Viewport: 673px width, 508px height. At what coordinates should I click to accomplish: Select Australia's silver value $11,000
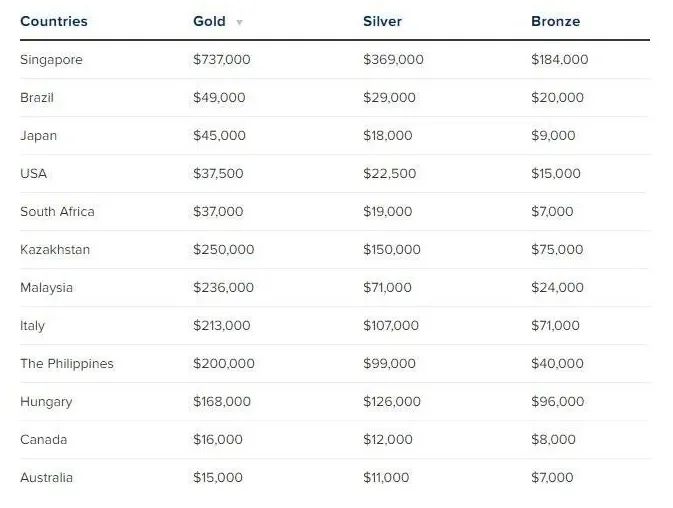pos(386,477)
